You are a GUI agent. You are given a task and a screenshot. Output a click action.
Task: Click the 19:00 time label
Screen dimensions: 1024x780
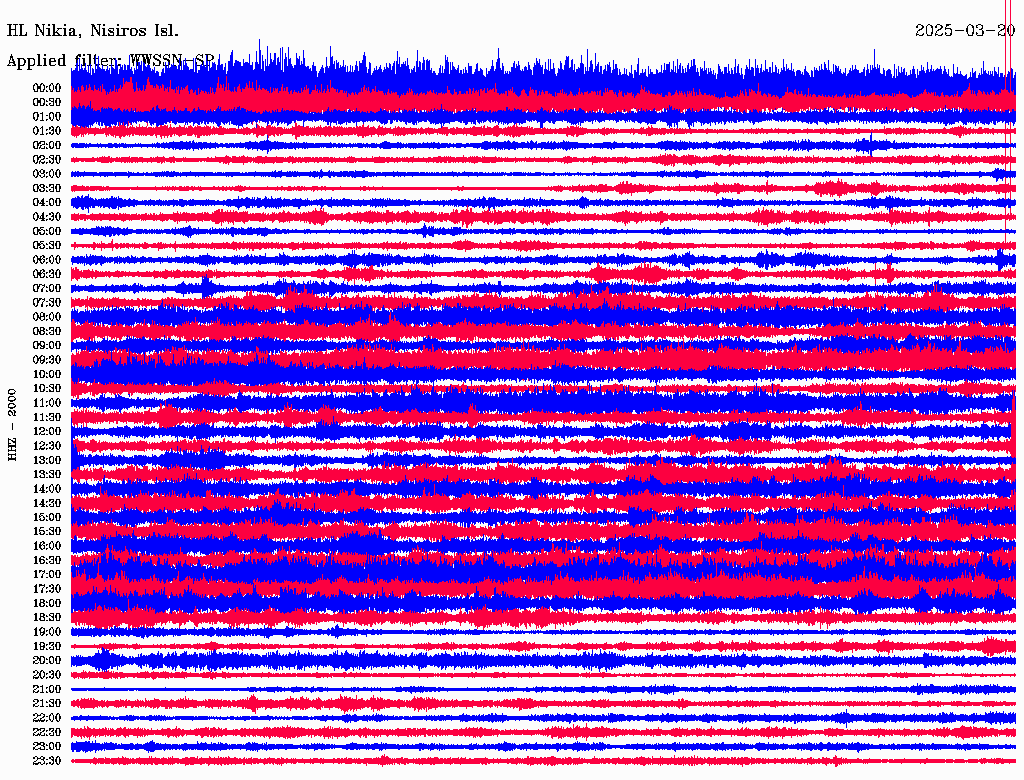[x=47, y=632]
